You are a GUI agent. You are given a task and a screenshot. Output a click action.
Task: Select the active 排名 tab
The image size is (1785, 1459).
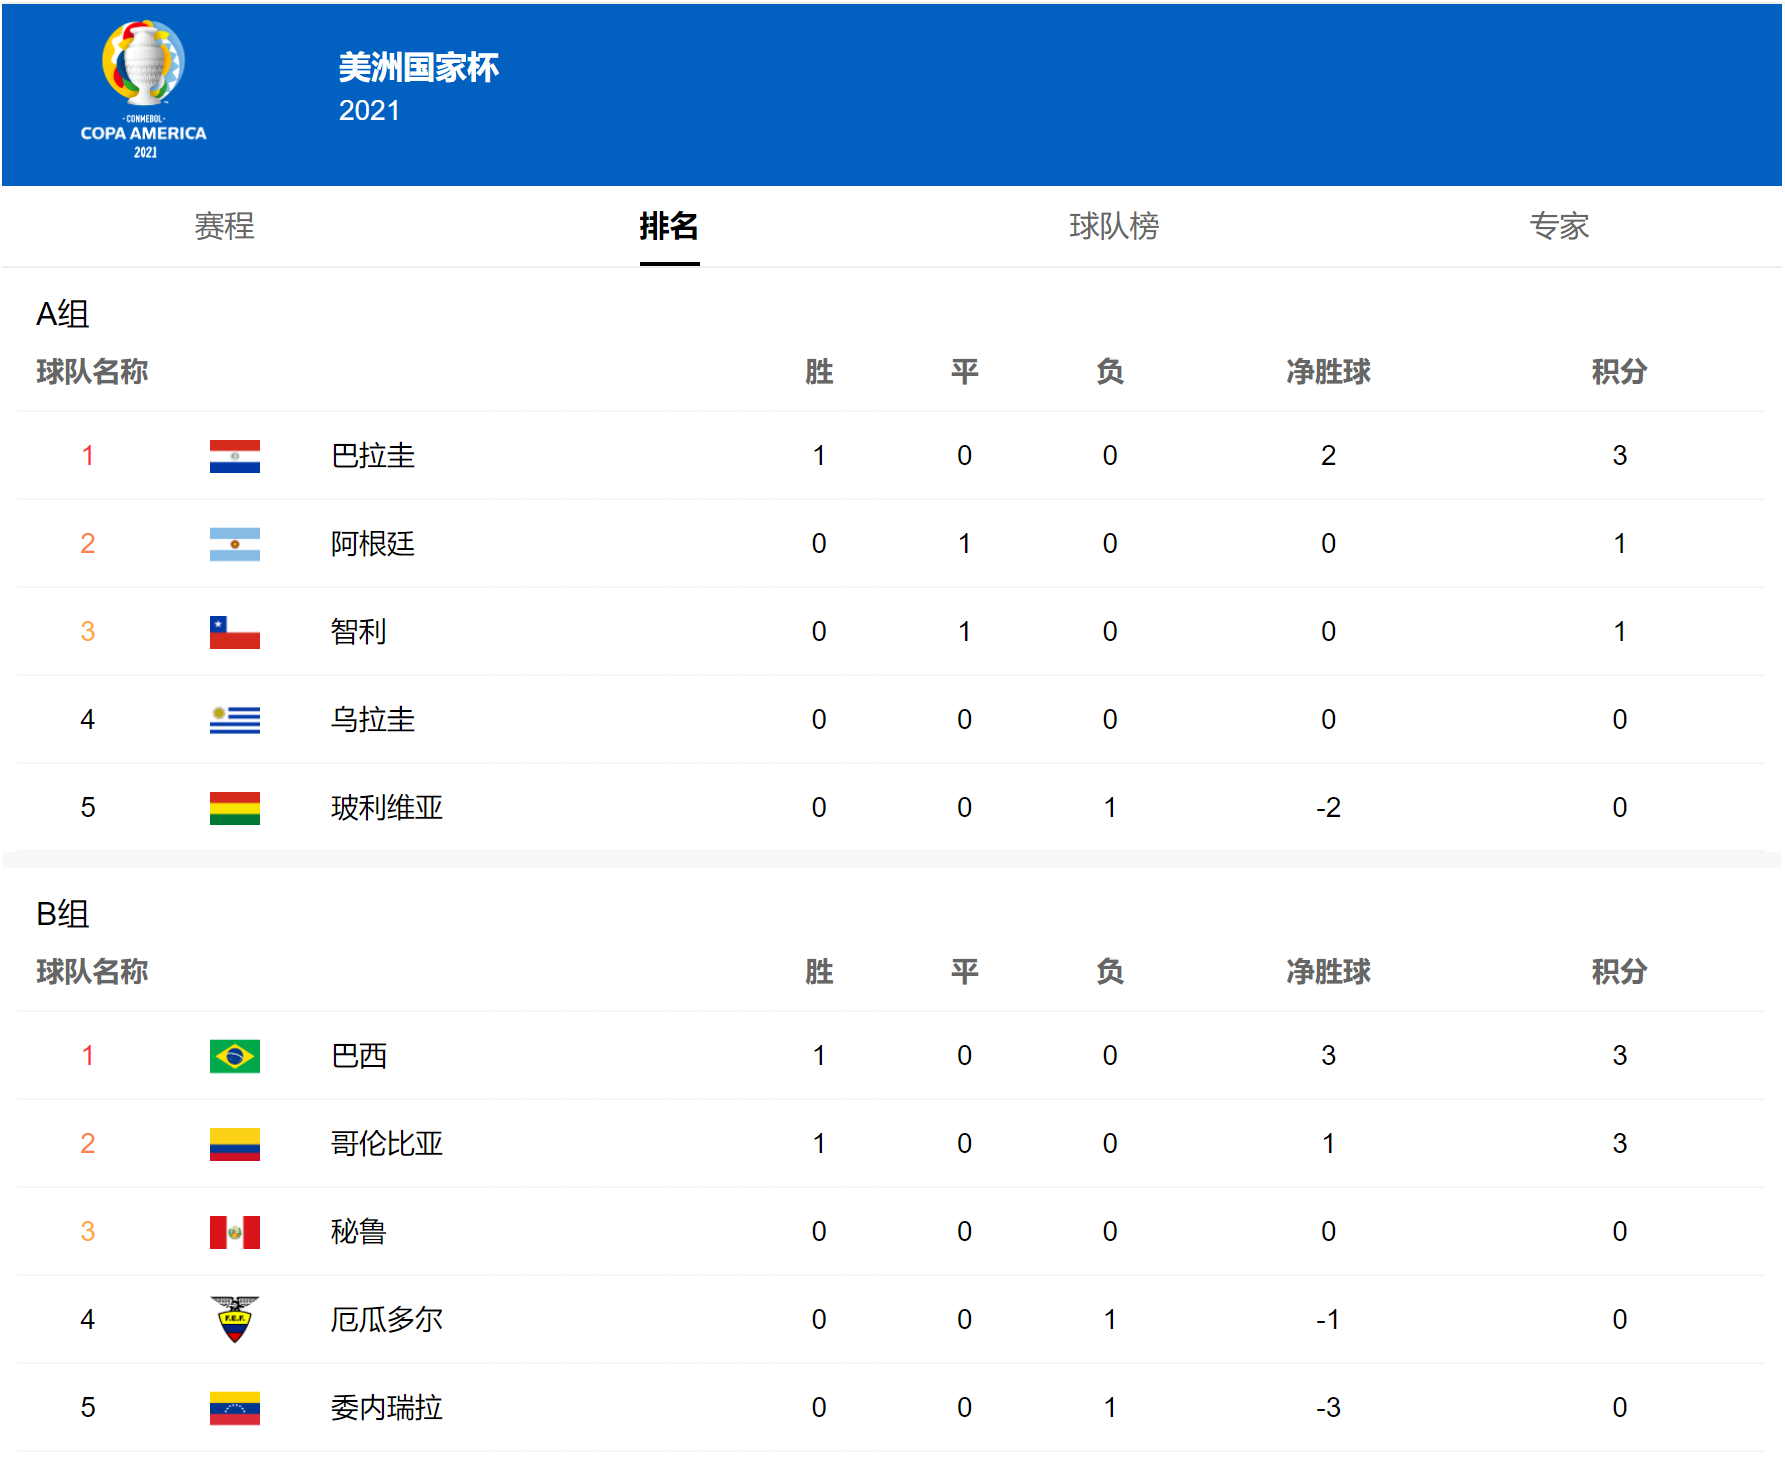pyautogui.click(x=669, y=226)
